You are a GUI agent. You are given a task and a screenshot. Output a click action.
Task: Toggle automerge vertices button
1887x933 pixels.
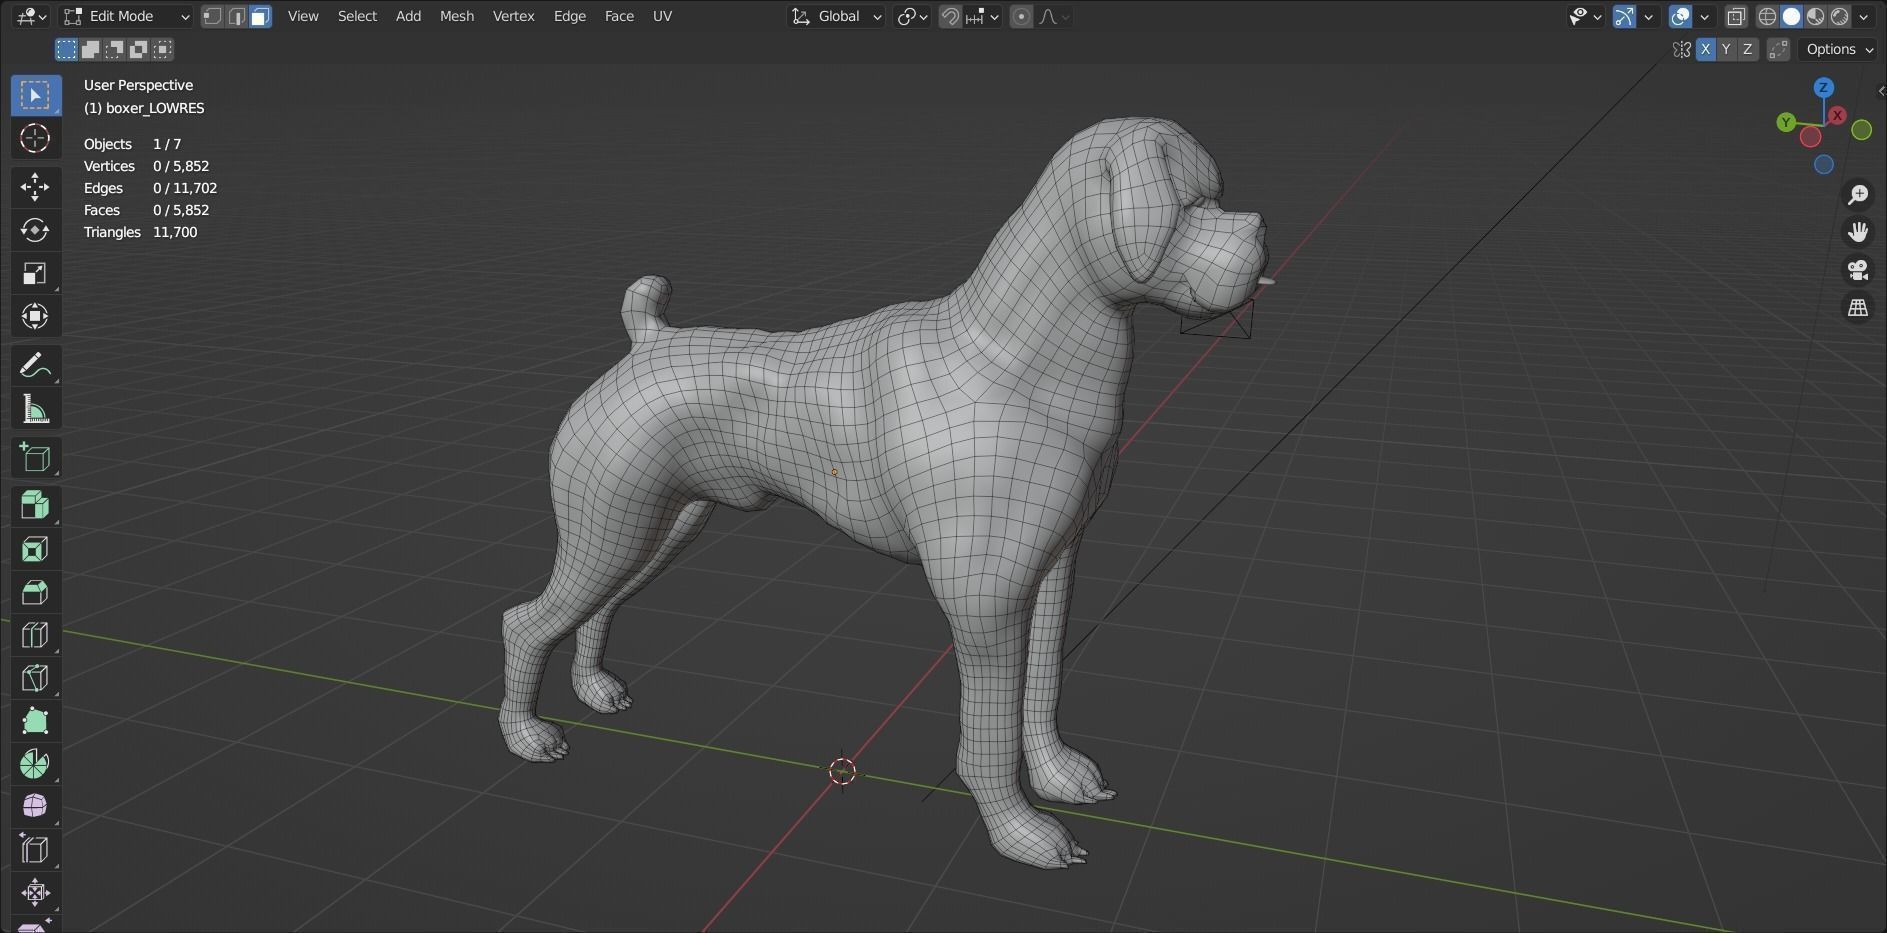(x=1778, y=49)
